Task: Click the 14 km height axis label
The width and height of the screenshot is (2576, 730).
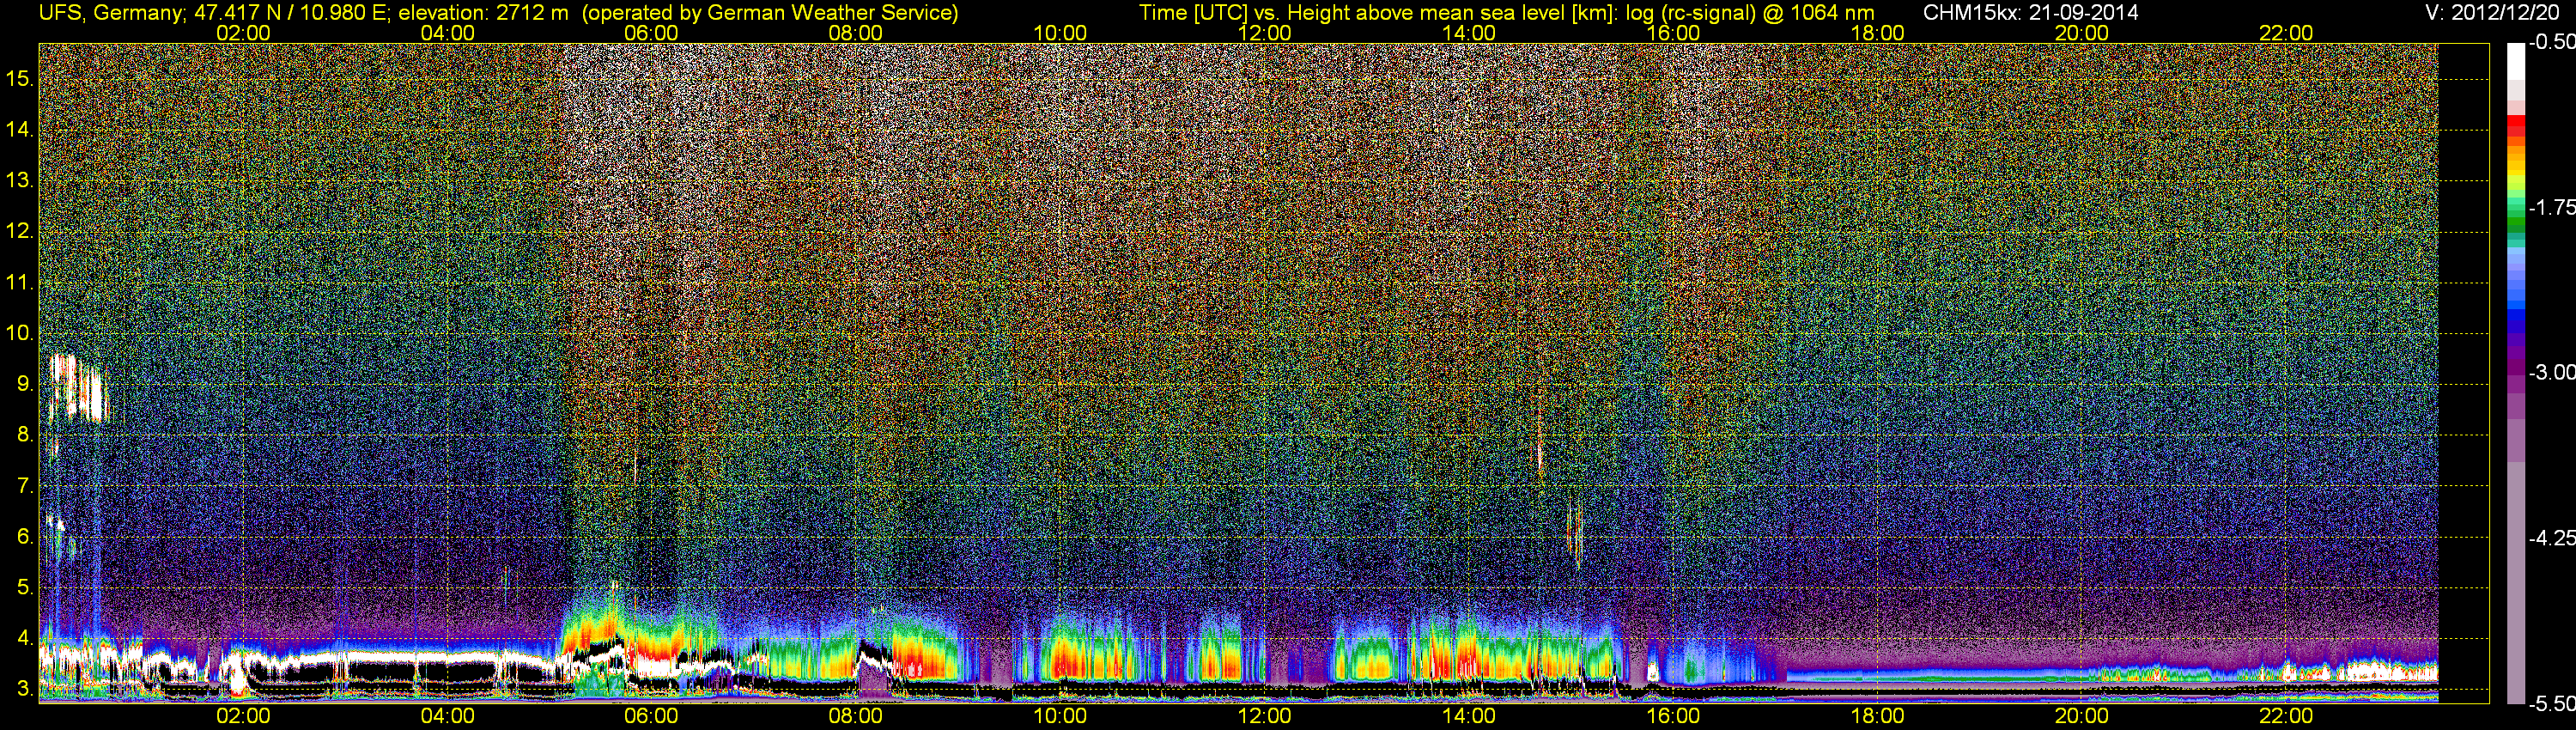Action: (19, 129)
